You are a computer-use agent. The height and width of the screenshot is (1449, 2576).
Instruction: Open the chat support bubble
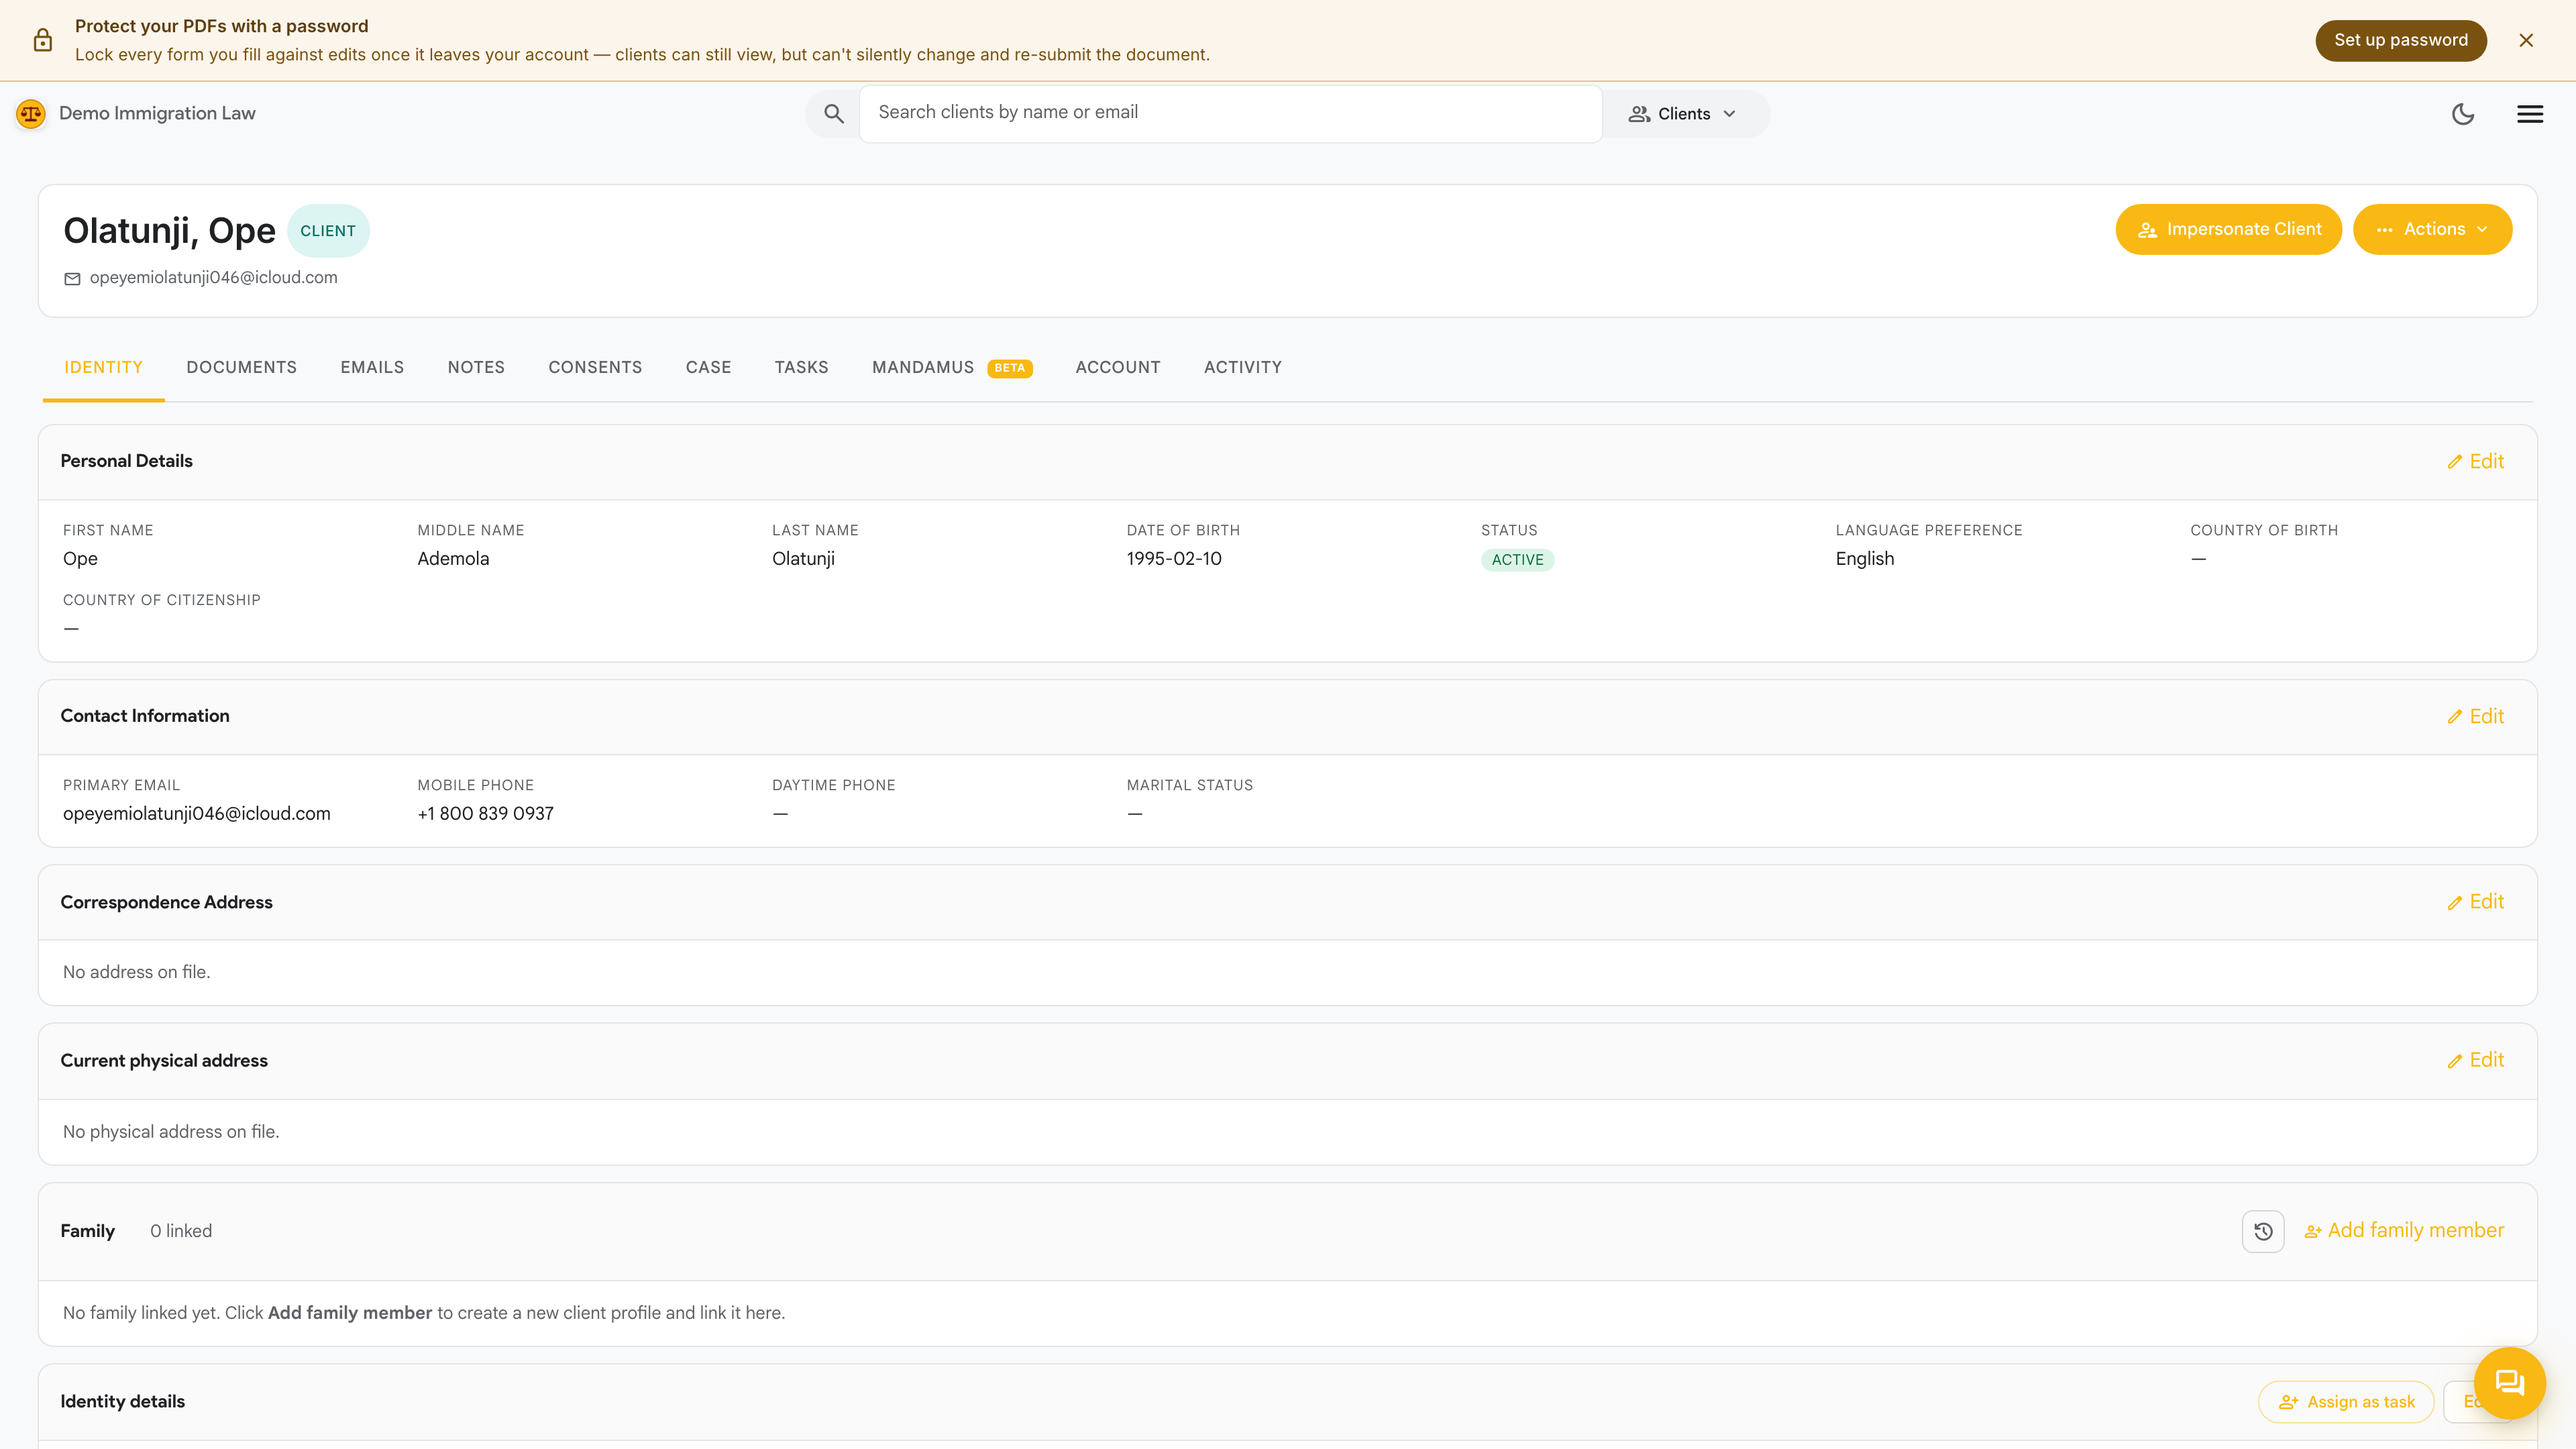point(2509,1383)
